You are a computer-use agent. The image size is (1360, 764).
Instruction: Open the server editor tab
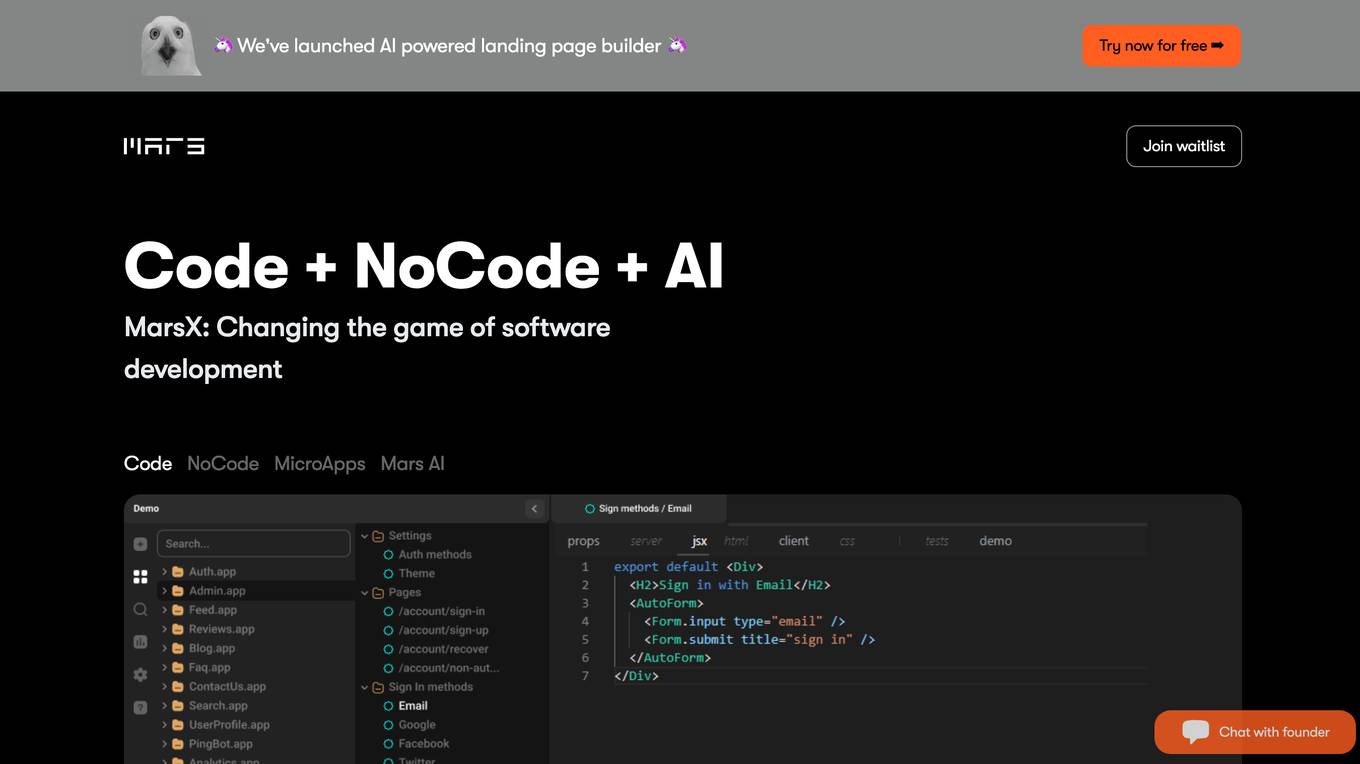646,541
